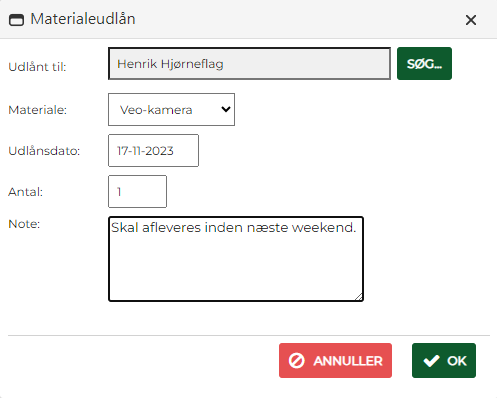Viewport: 497px width, 398px height.
Task: Click the textarea resize grip in Note box
Action: click(x=358, y=297)
